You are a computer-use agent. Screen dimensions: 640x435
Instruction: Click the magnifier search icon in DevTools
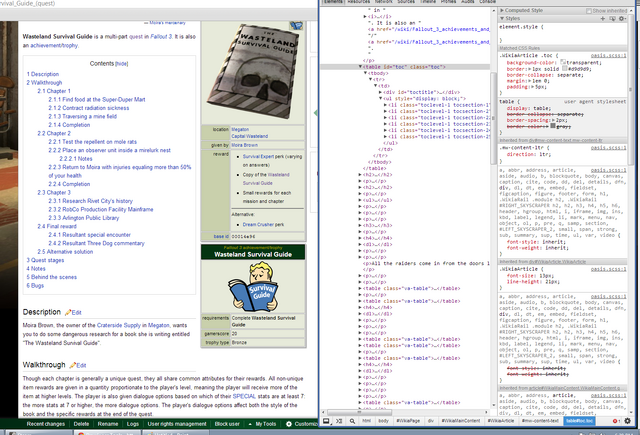[x=352, y=421]
